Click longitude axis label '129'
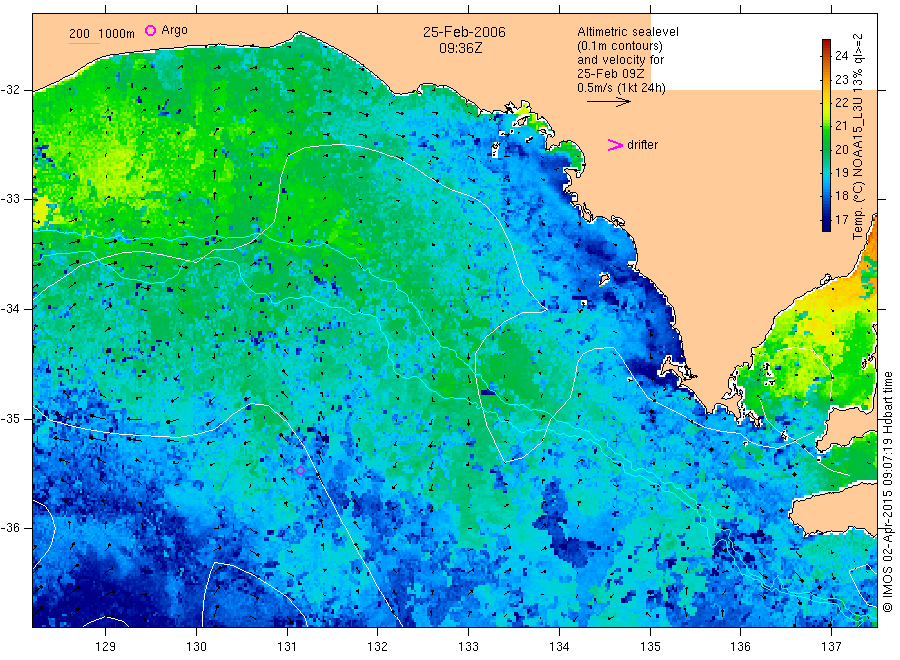 (106, 647)
